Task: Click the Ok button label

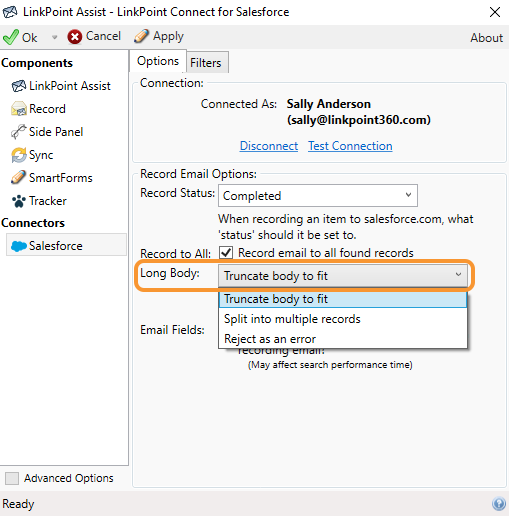Action: (x=29, y=38)
